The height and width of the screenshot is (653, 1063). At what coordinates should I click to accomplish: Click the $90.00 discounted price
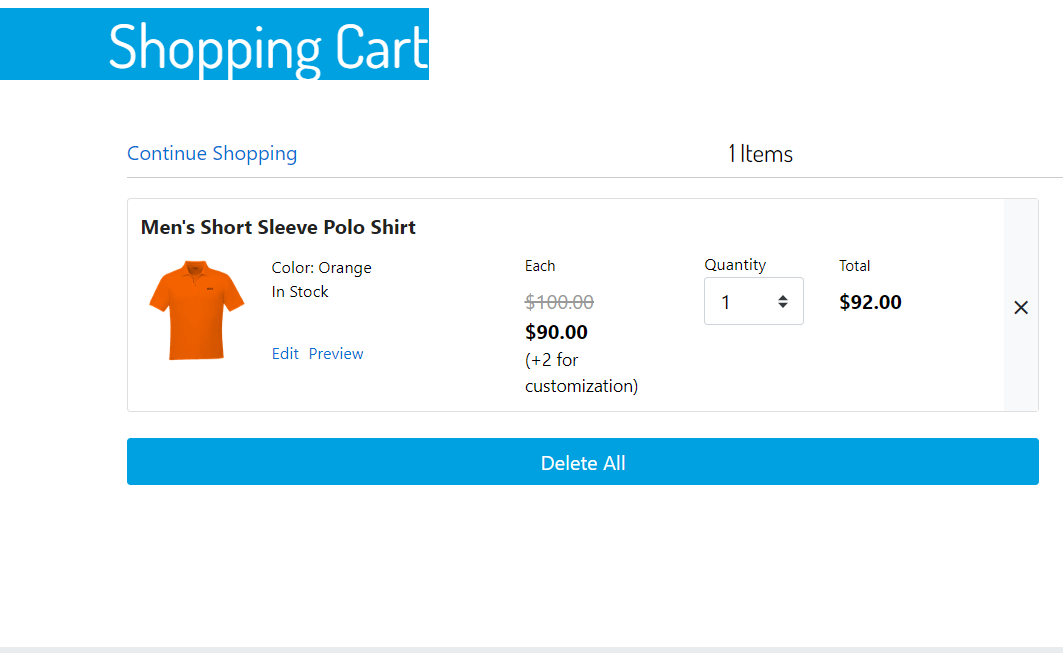pyautogui.click(x=556, y=333)
